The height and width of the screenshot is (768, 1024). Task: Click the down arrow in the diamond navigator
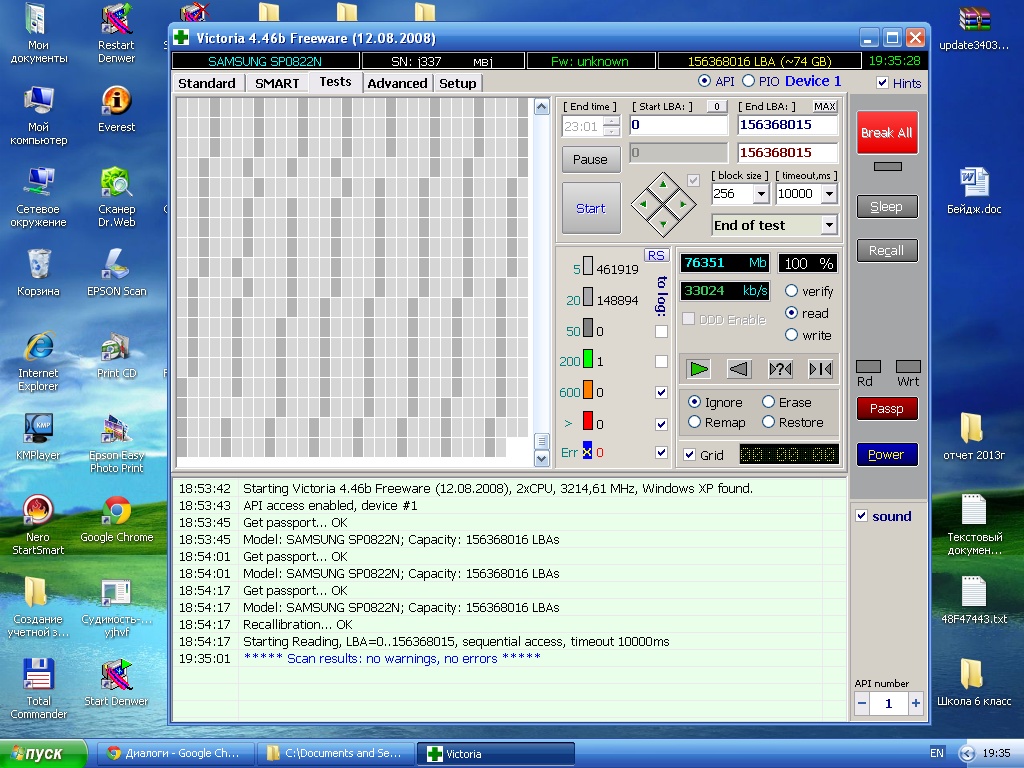point(663,224)
